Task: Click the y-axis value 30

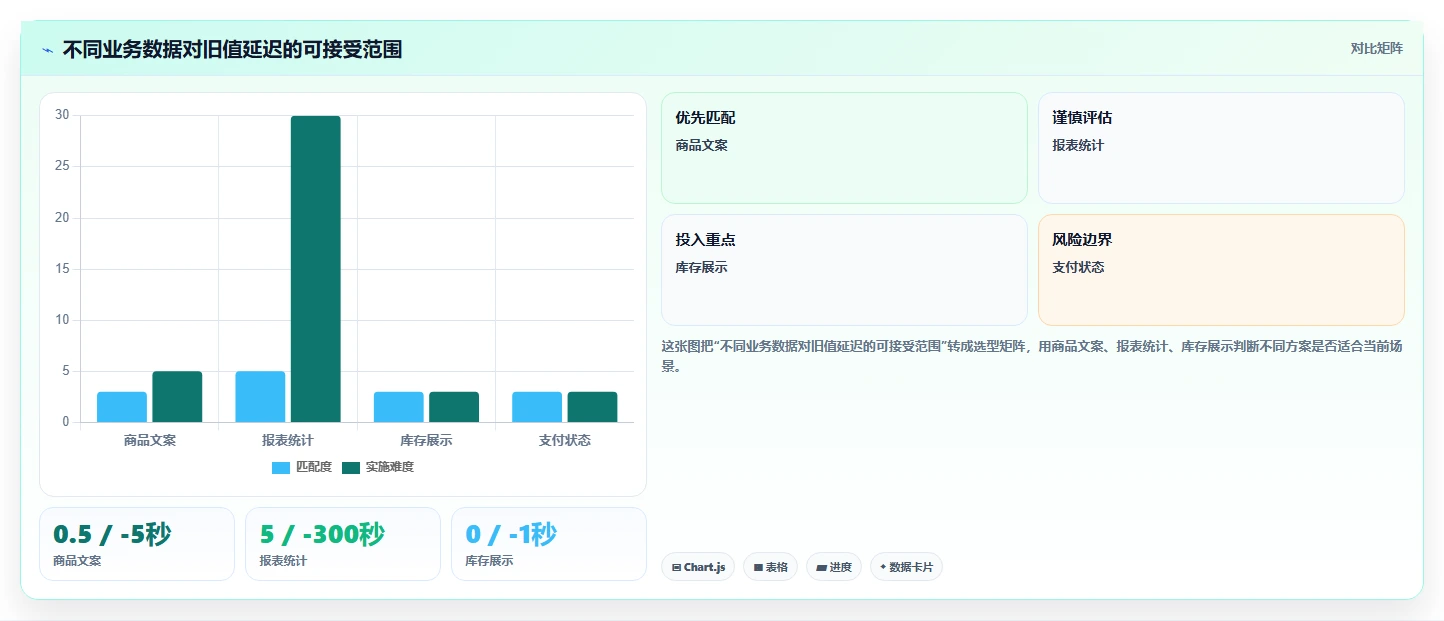Action: [62, 115]
